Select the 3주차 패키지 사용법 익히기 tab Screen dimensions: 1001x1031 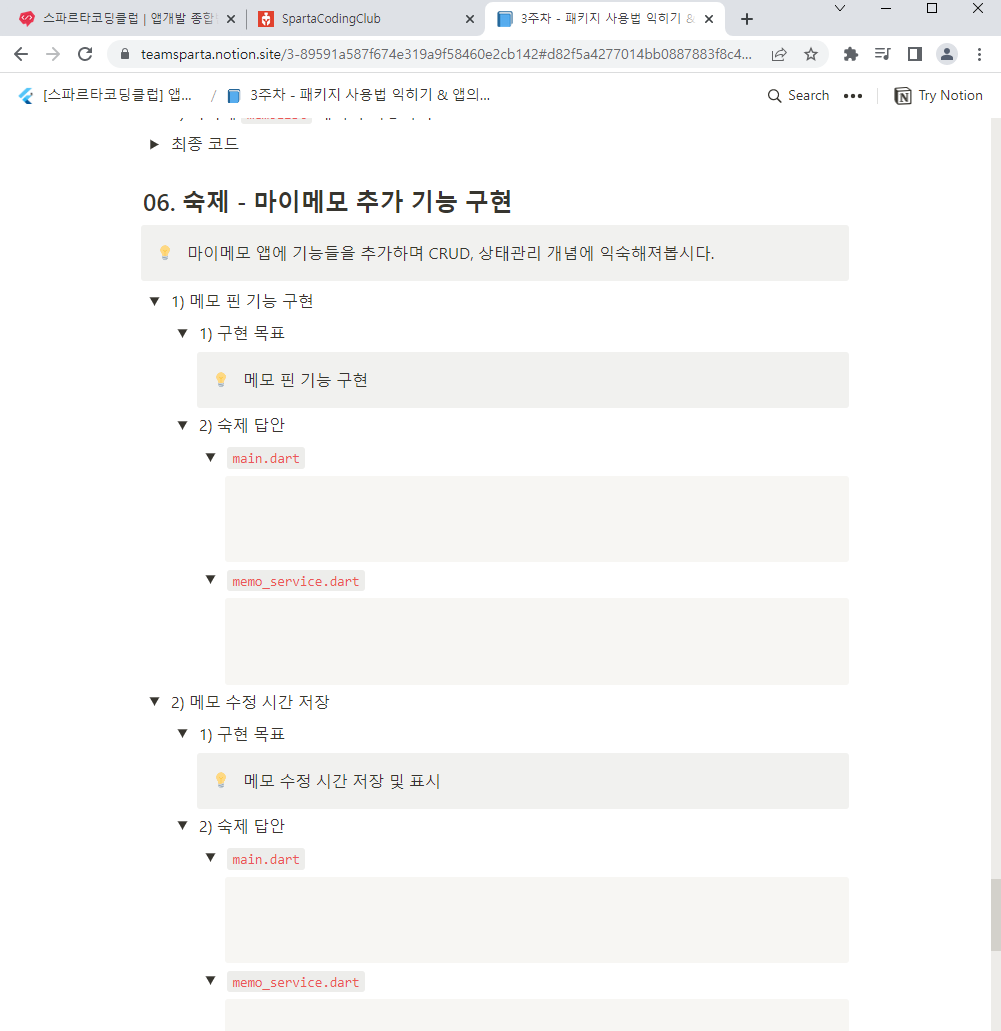(x=605, y=19)
